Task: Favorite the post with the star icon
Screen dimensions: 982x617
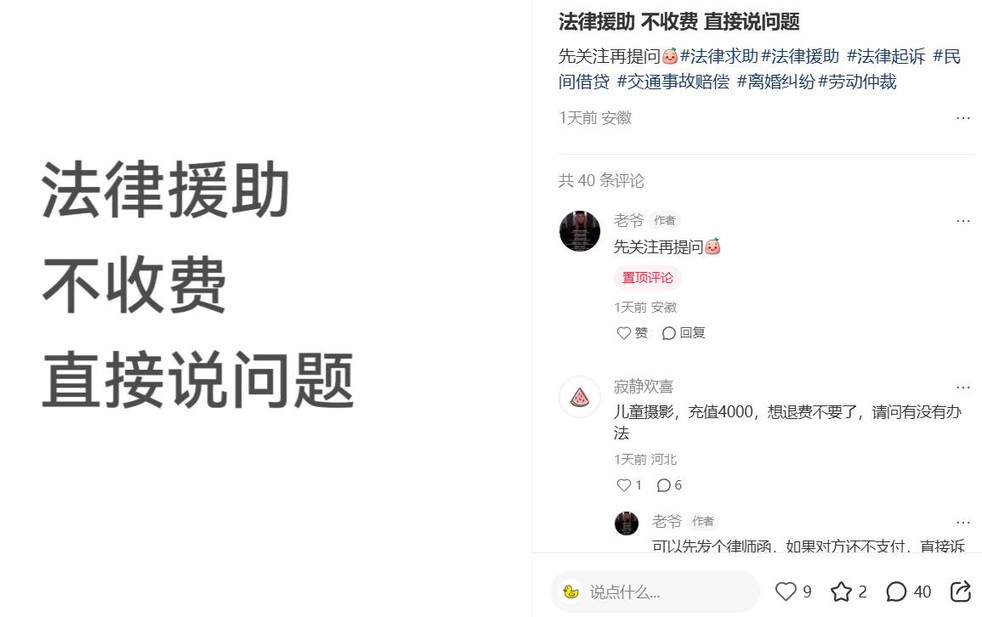Action: (x=841, y=591)
